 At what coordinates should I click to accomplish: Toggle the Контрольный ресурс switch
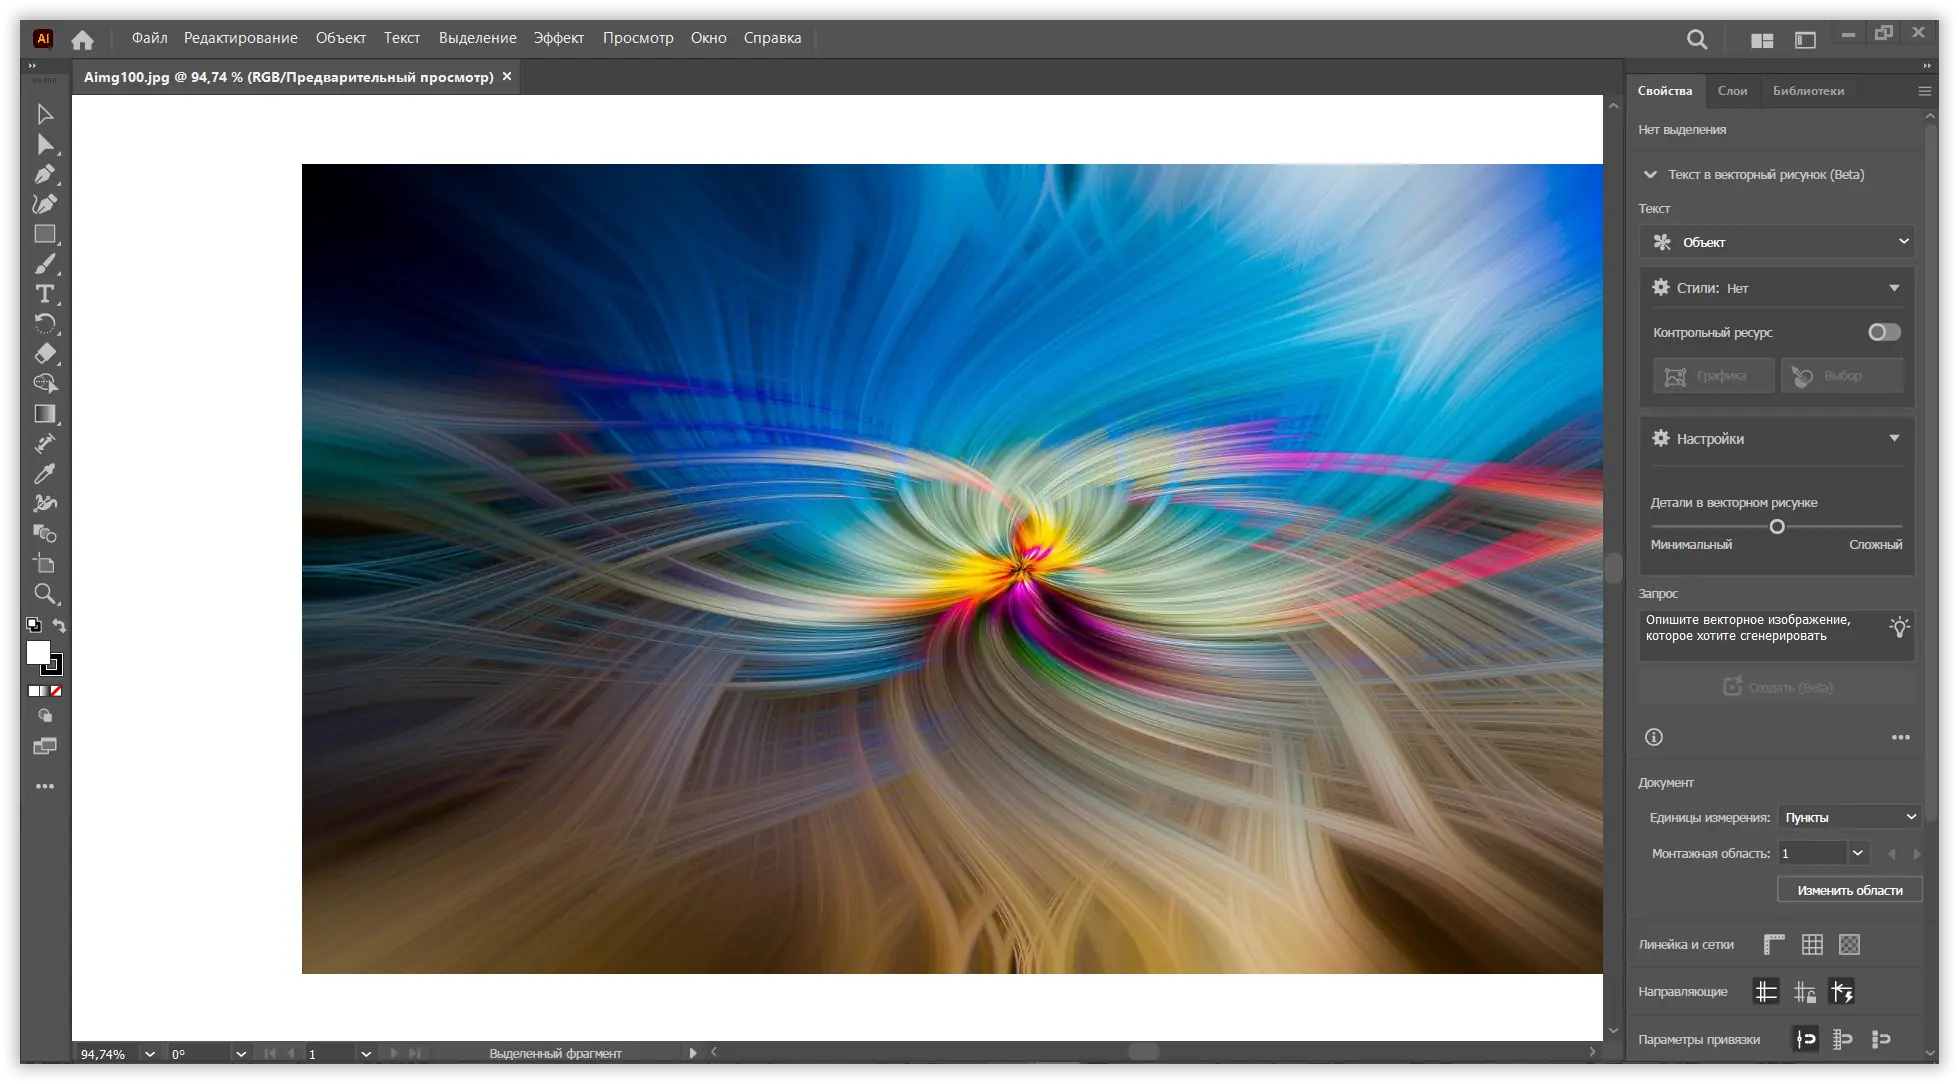click(x=1884, y=332)
